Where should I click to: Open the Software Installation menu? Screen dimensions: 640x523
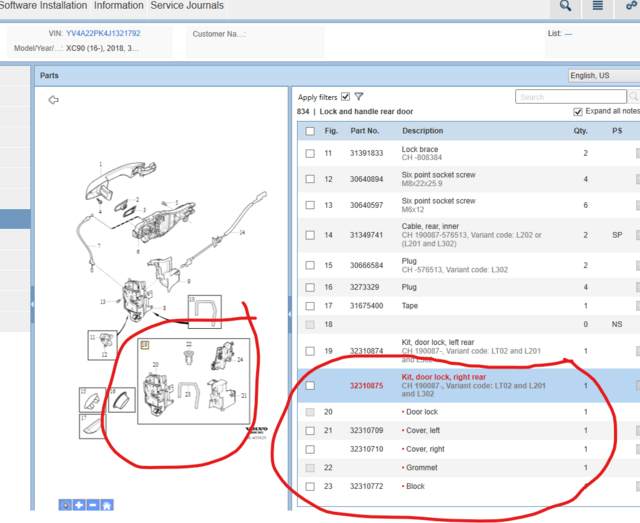tap(43, 6)
